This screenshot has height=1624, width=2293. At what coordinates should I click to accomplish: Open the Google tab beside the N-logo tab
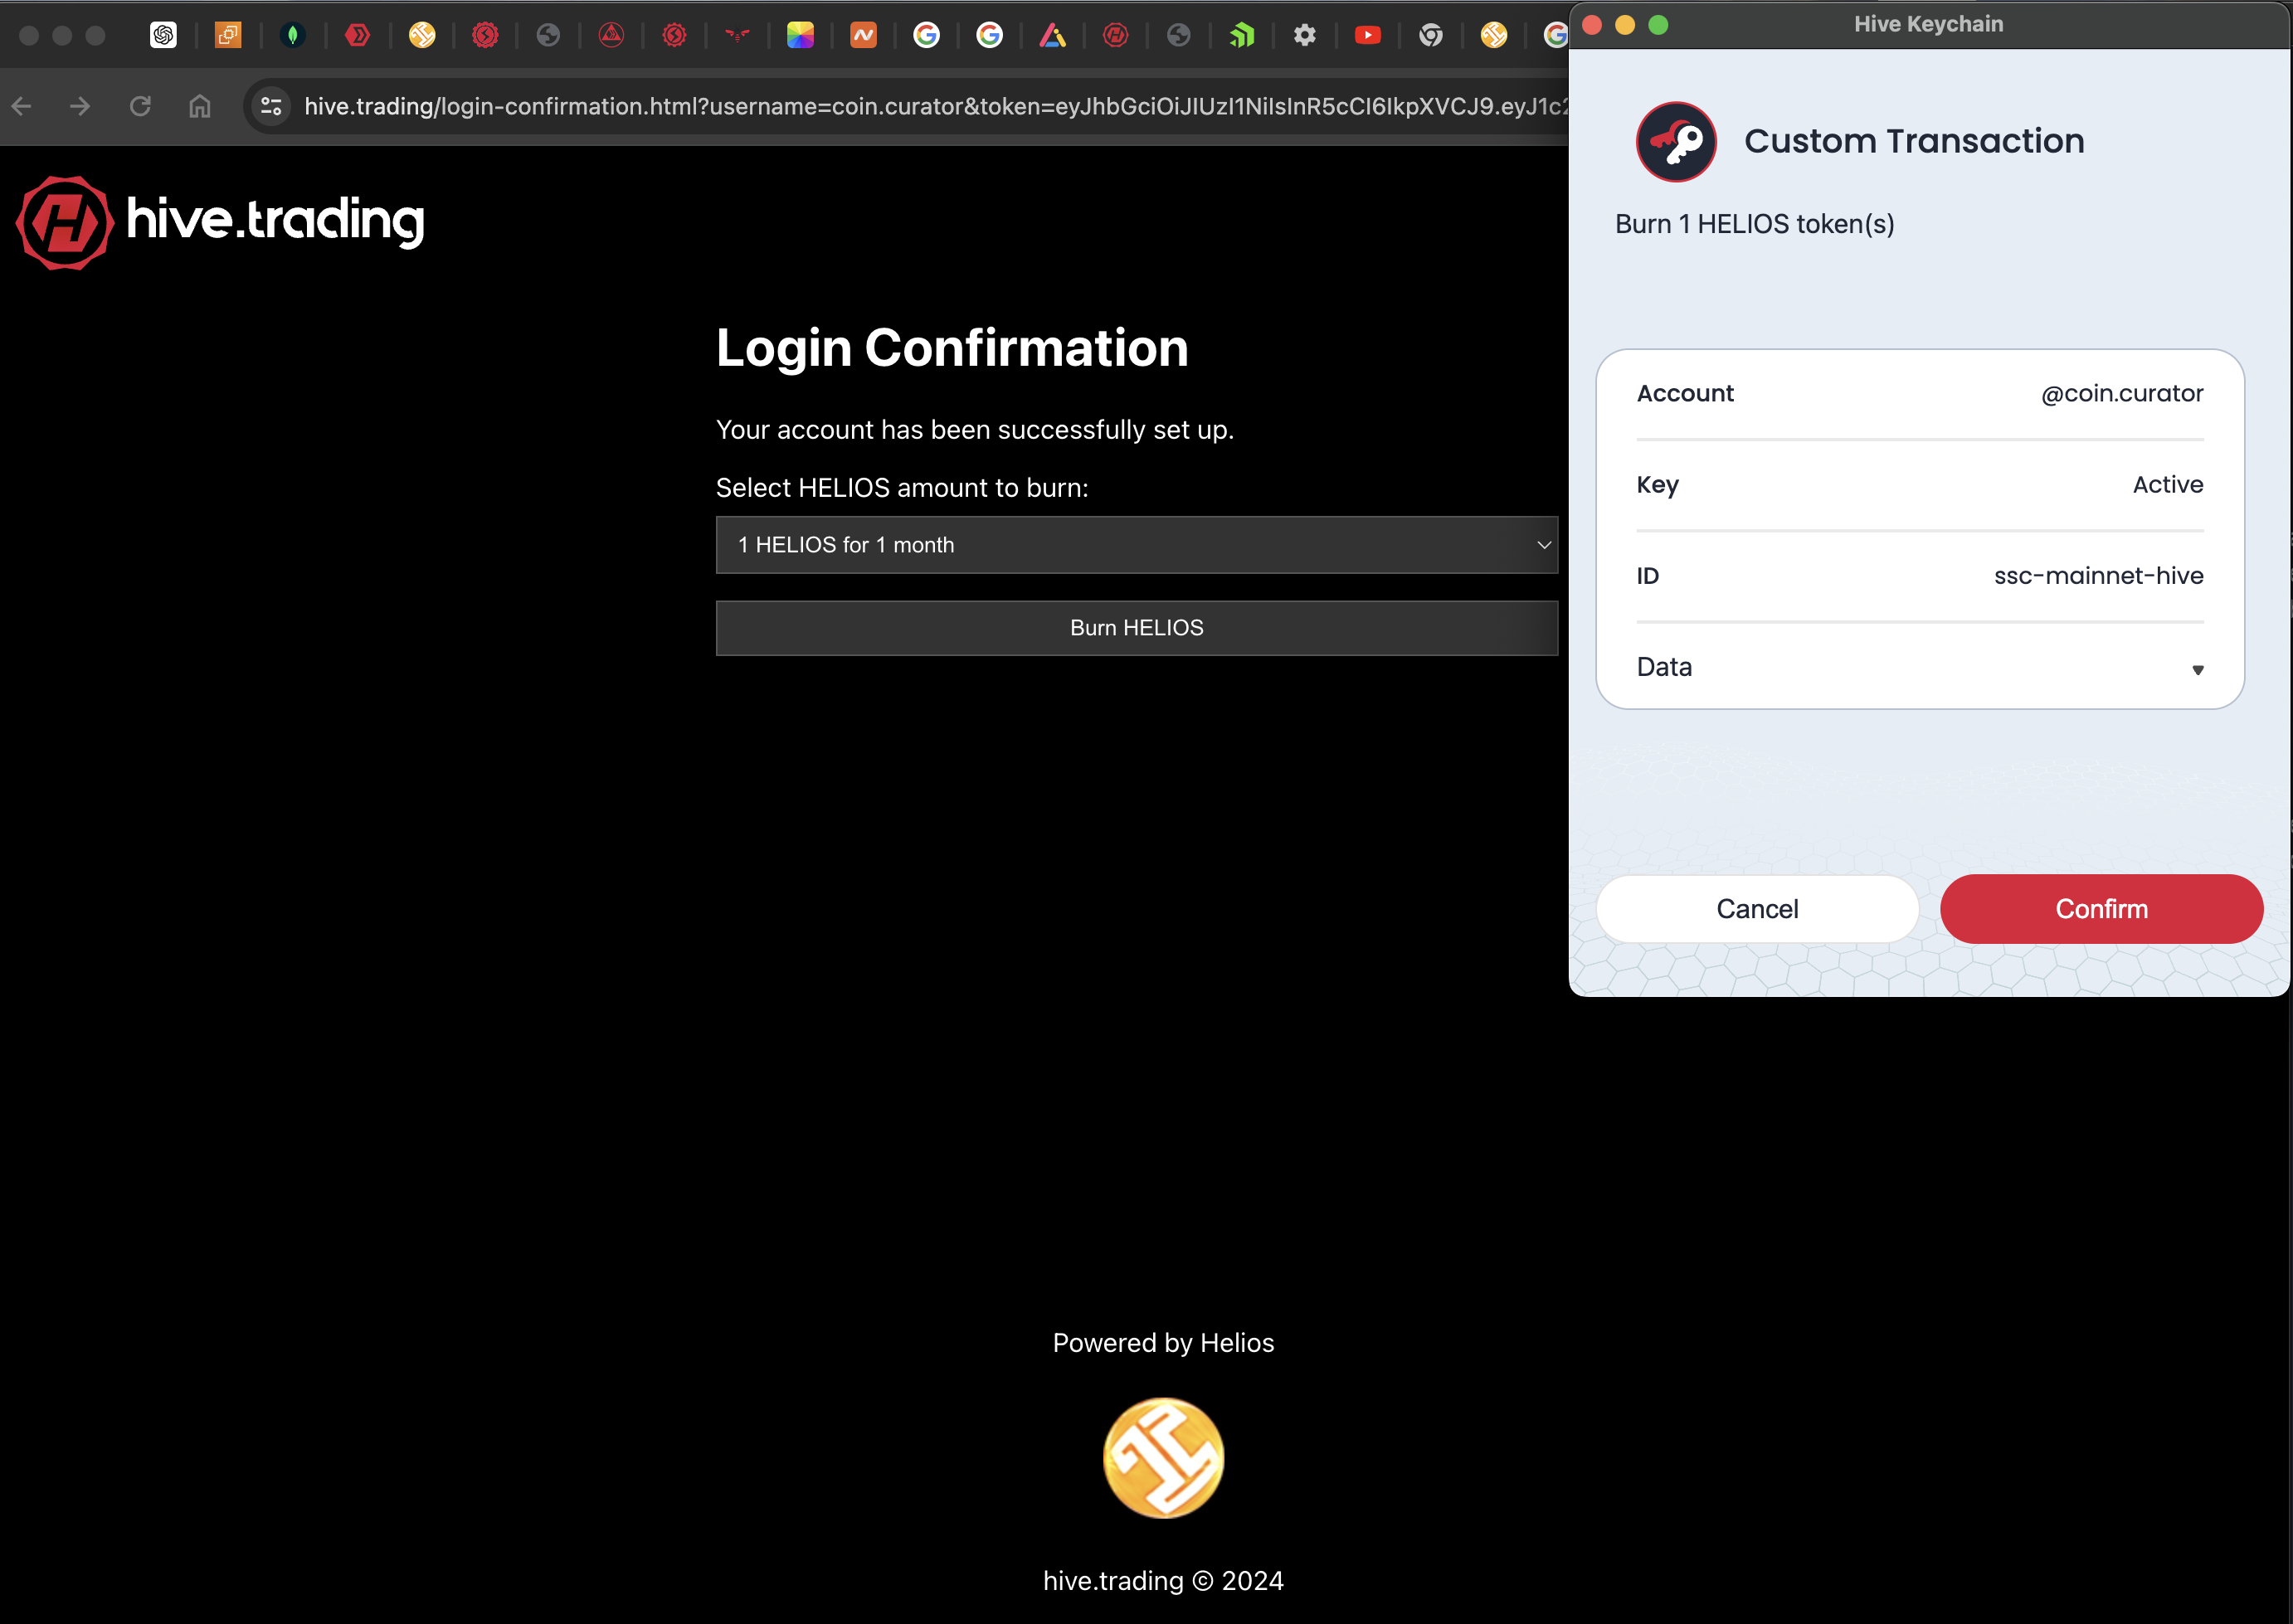point(926,35)
